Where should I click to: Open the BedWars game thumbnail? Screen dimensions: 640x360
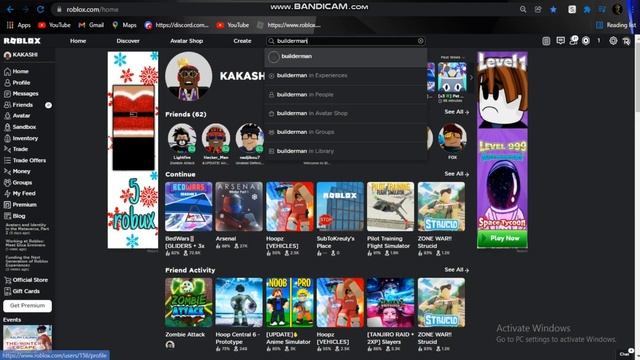[189, 207]
